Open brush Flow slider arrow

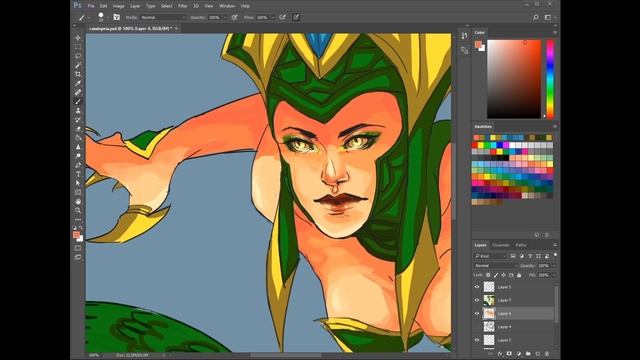(x=272, y=18)
